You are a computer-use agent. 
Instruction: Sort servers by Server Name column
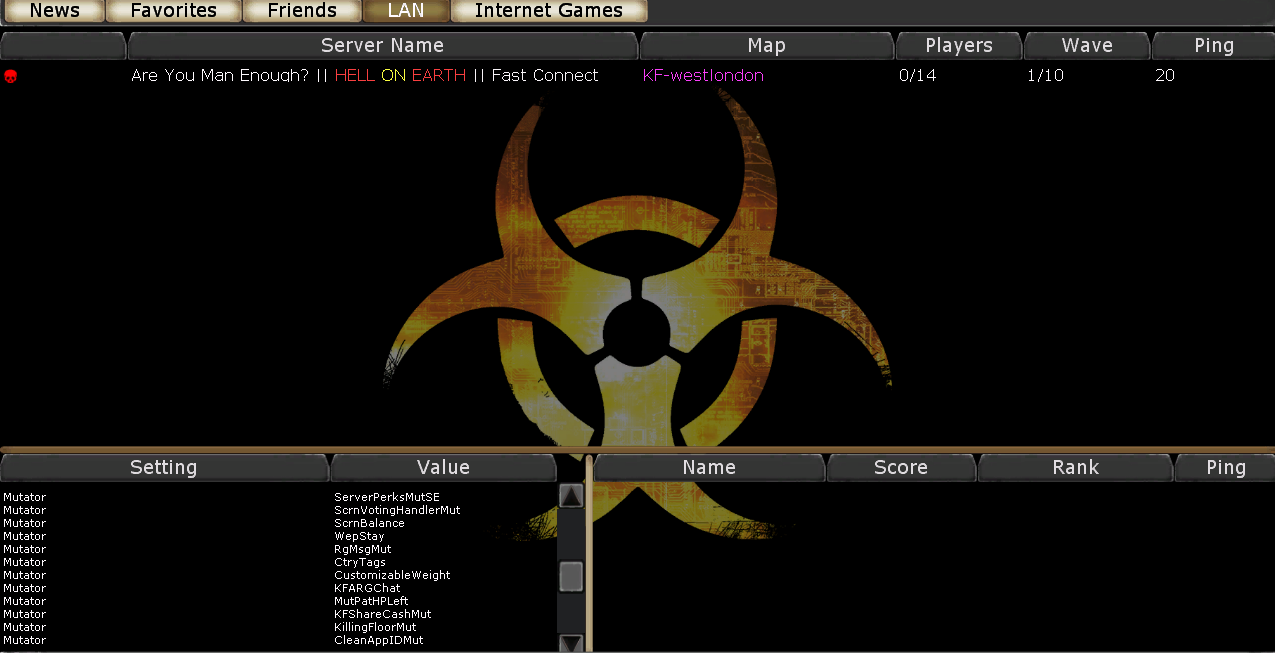(x=383, y=46)
